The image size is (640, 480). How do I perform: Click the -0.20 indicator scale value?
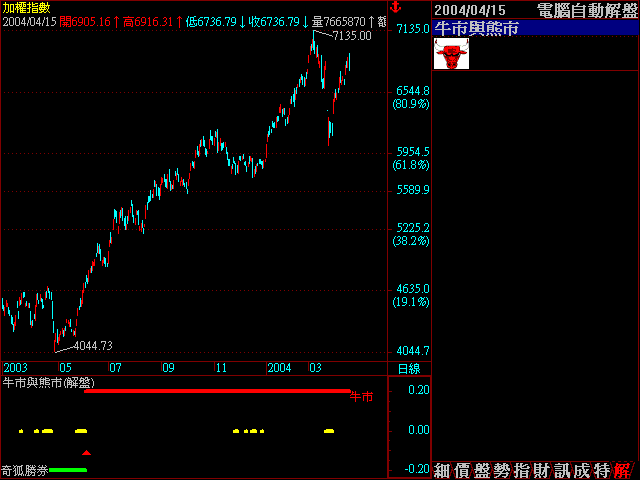click(x=417, y=469)
